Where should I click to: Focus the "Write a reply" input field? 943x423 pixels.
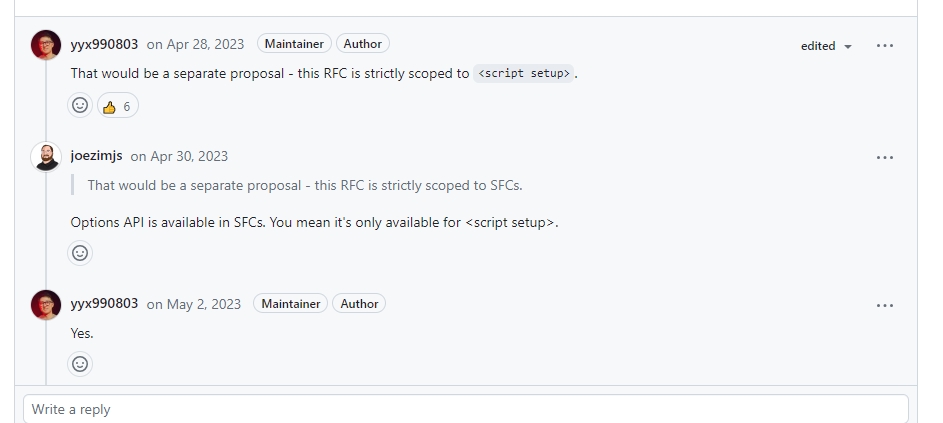(x=466, y=409)
